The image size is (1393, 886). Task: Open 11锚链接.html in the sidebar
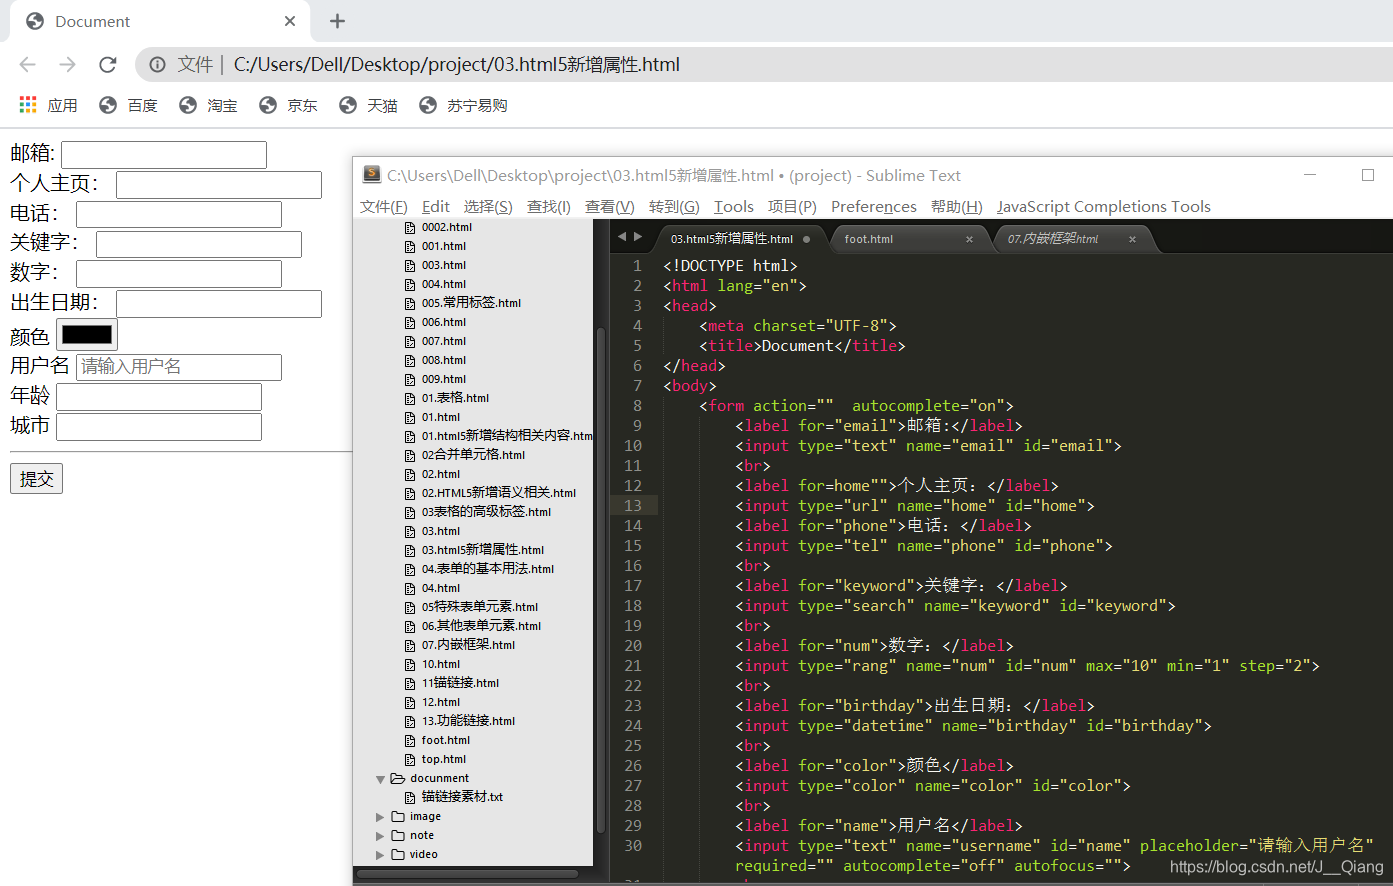click(x=460, y=683)
